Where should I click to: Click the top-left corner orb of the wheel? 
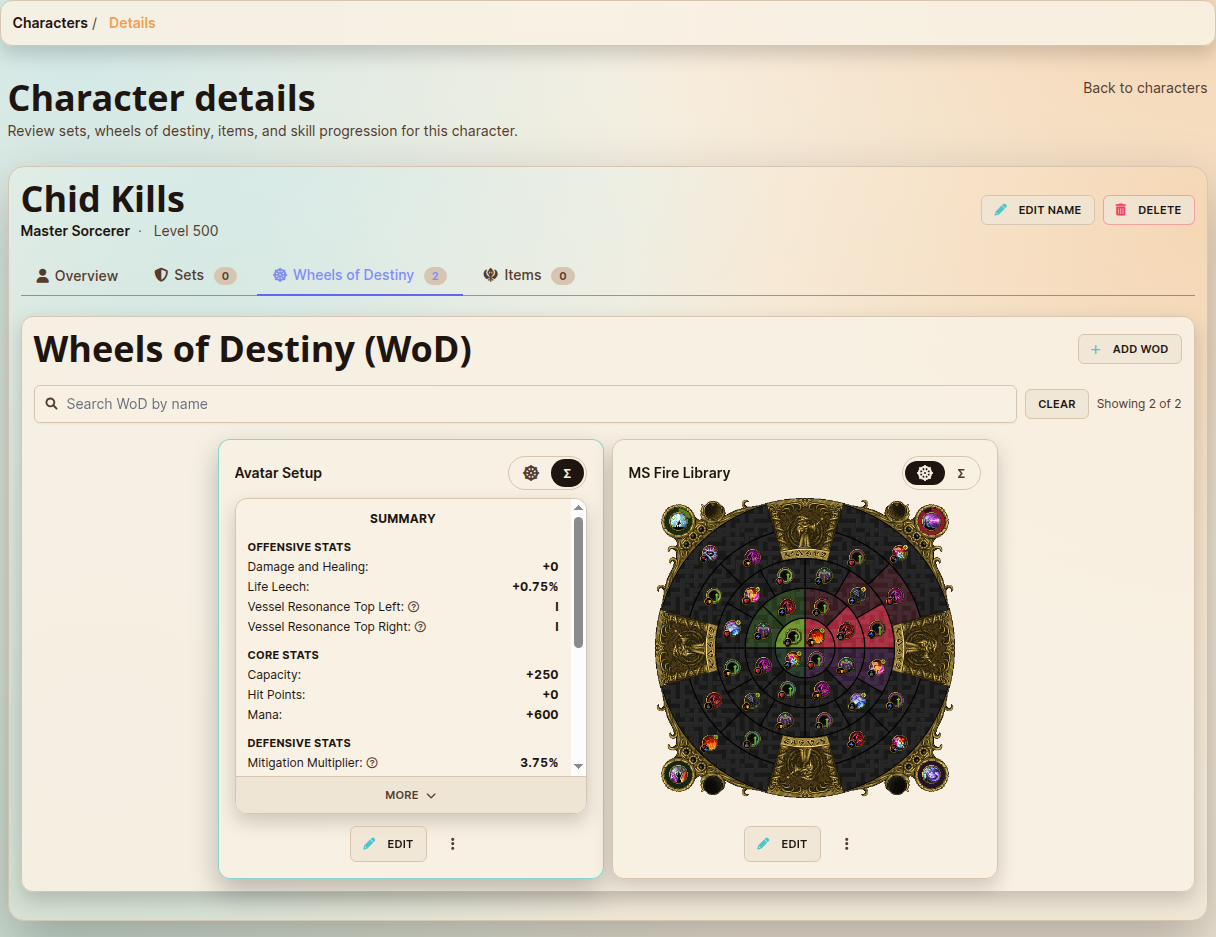tap(679, 520)
